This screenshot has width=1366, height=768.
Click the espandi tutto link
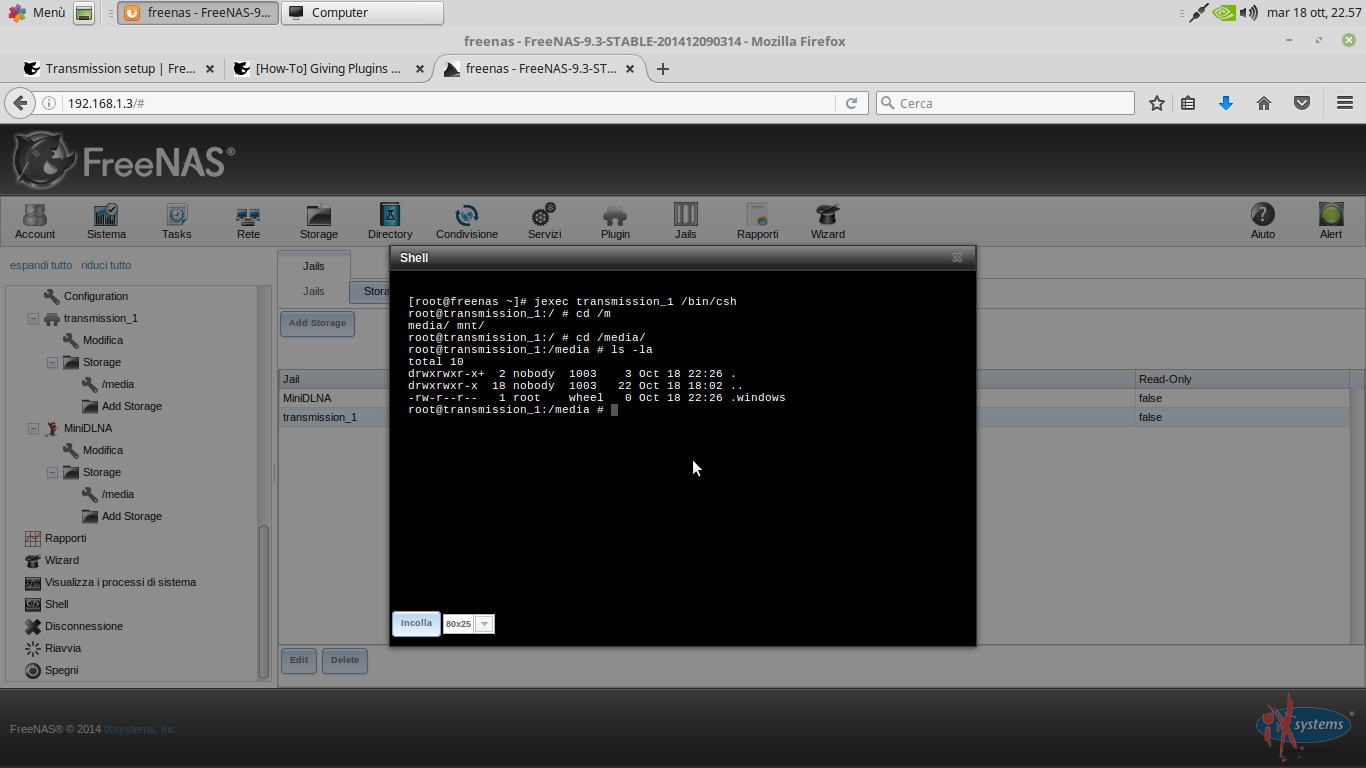[41, 265]
